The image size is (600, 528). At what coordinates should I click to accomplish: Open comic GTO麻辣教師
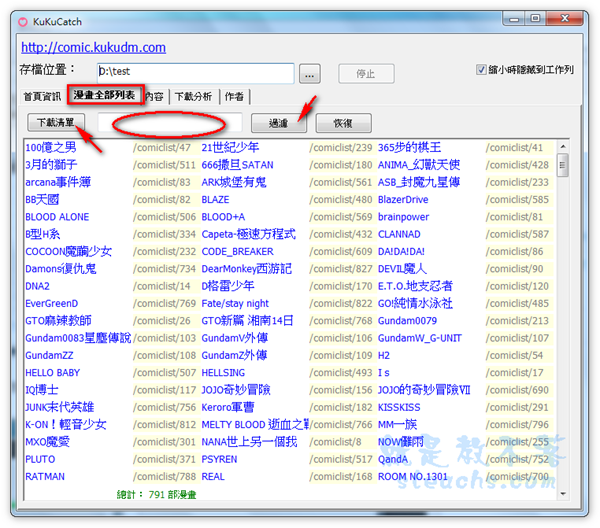[x=58, y=321]
